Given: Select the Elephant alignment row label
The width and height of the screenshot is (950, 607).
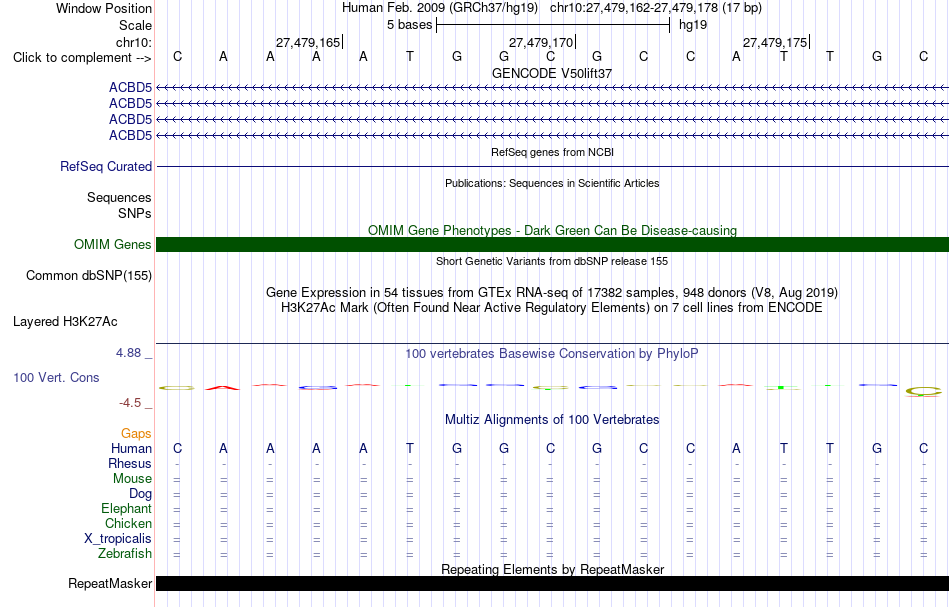Looking at the screenshot, I should tap(127, 508).
